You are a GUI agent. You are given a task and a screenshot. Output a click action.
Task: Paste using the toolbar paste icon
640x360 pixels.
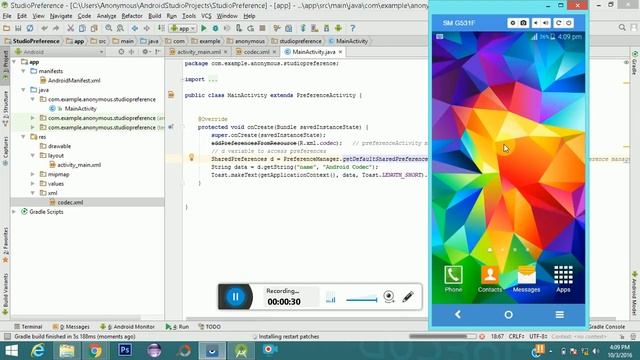tap(94, 28)
